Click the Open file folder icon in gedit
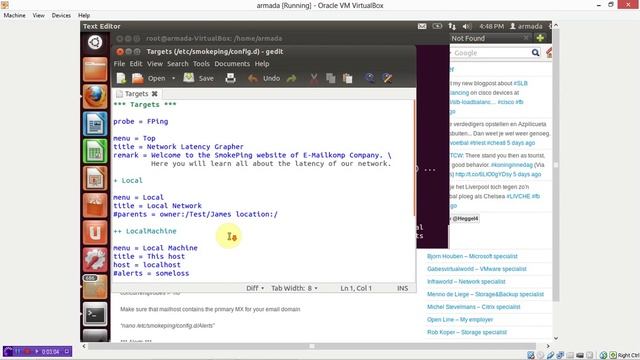The width and height of the screenshot is (640, 360). [x=138, y=78]
